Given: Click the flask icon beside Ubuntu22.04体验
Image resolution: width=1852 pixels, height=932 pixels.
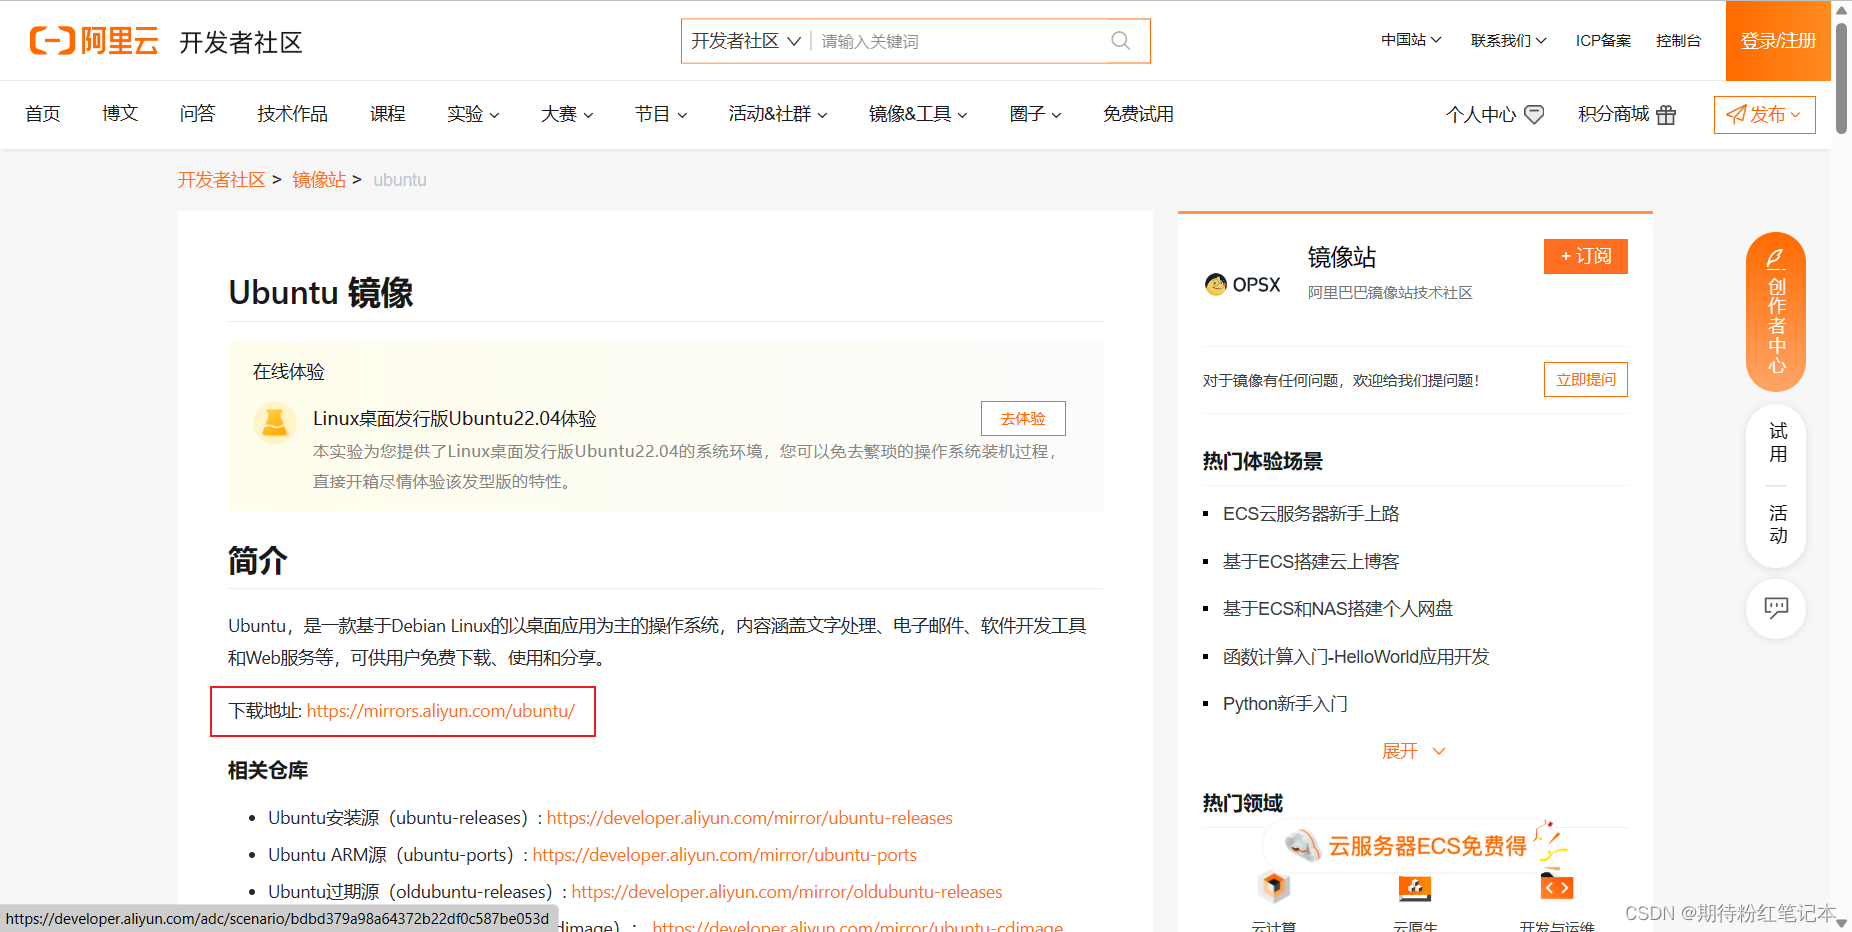Looking at the screenshot, I should click(x=275, y=423).
